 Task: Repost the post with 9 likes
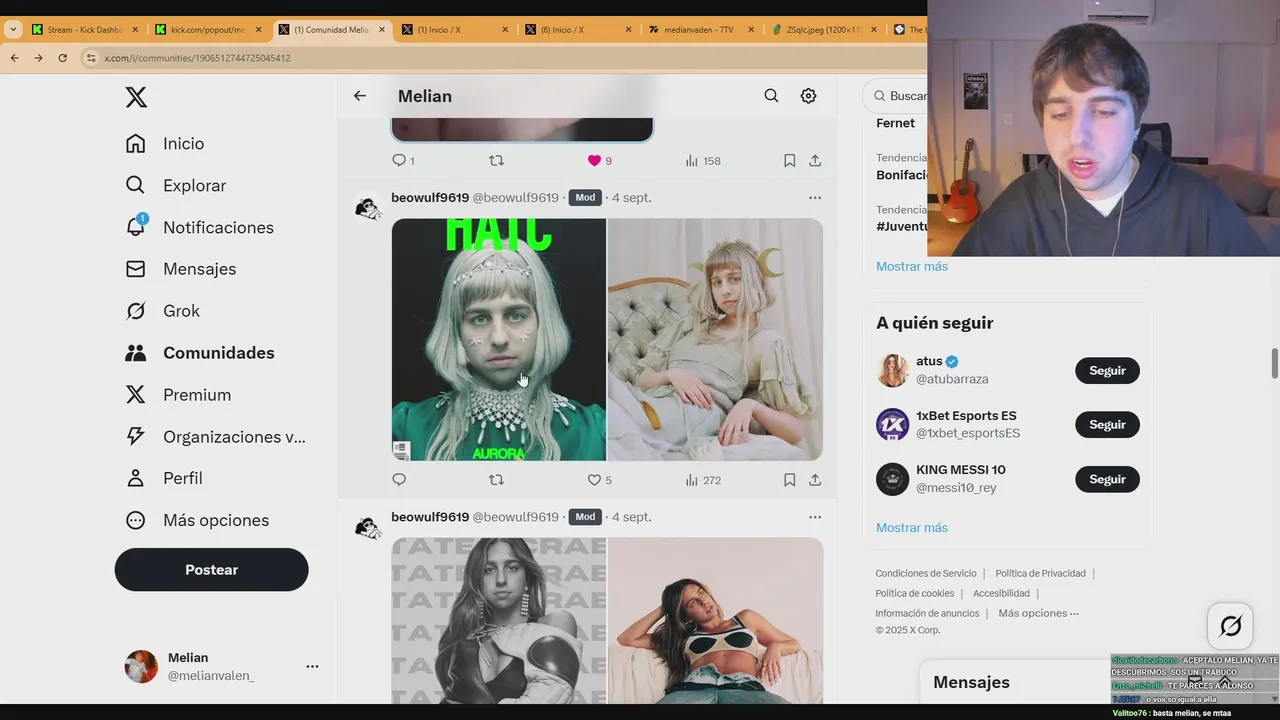click(496, 160)
